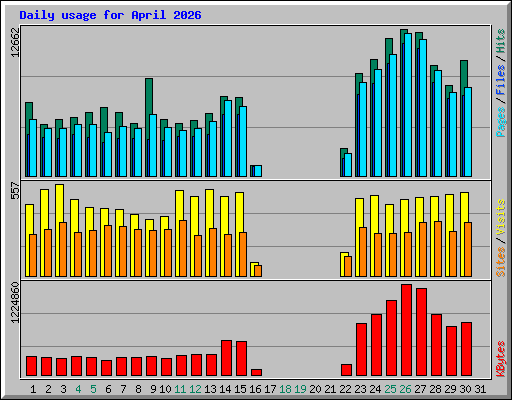Image resolution: width=512 pixels, height=400 pixels.
Task: Click the blue "Files" legend label
Action: pyautogui.click(x=501, y=80)
